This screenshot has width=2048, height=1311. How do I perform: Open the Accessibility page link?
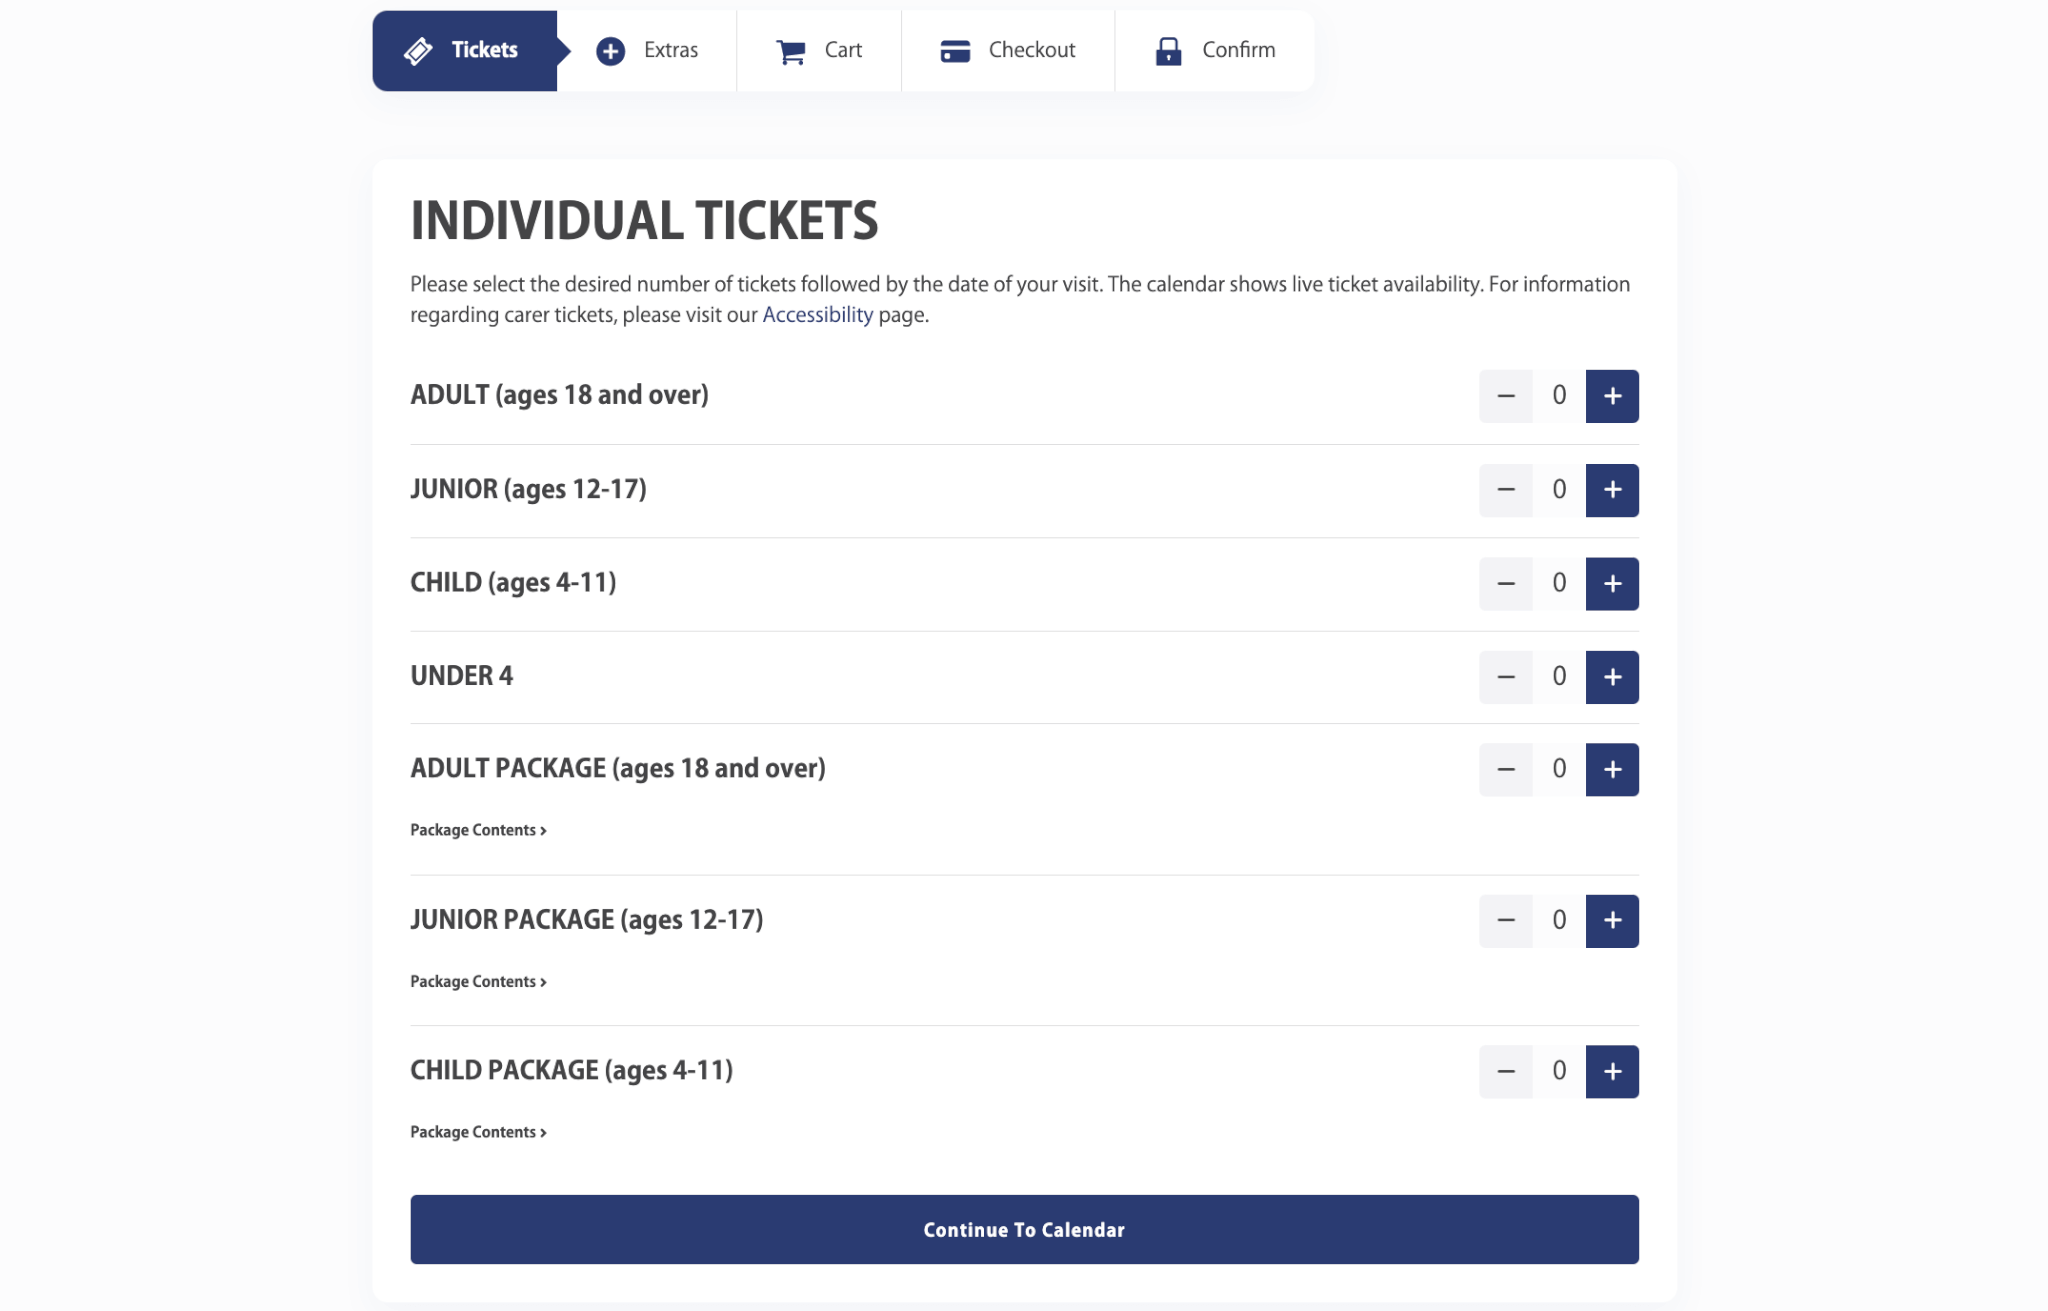tap(817, 315)
